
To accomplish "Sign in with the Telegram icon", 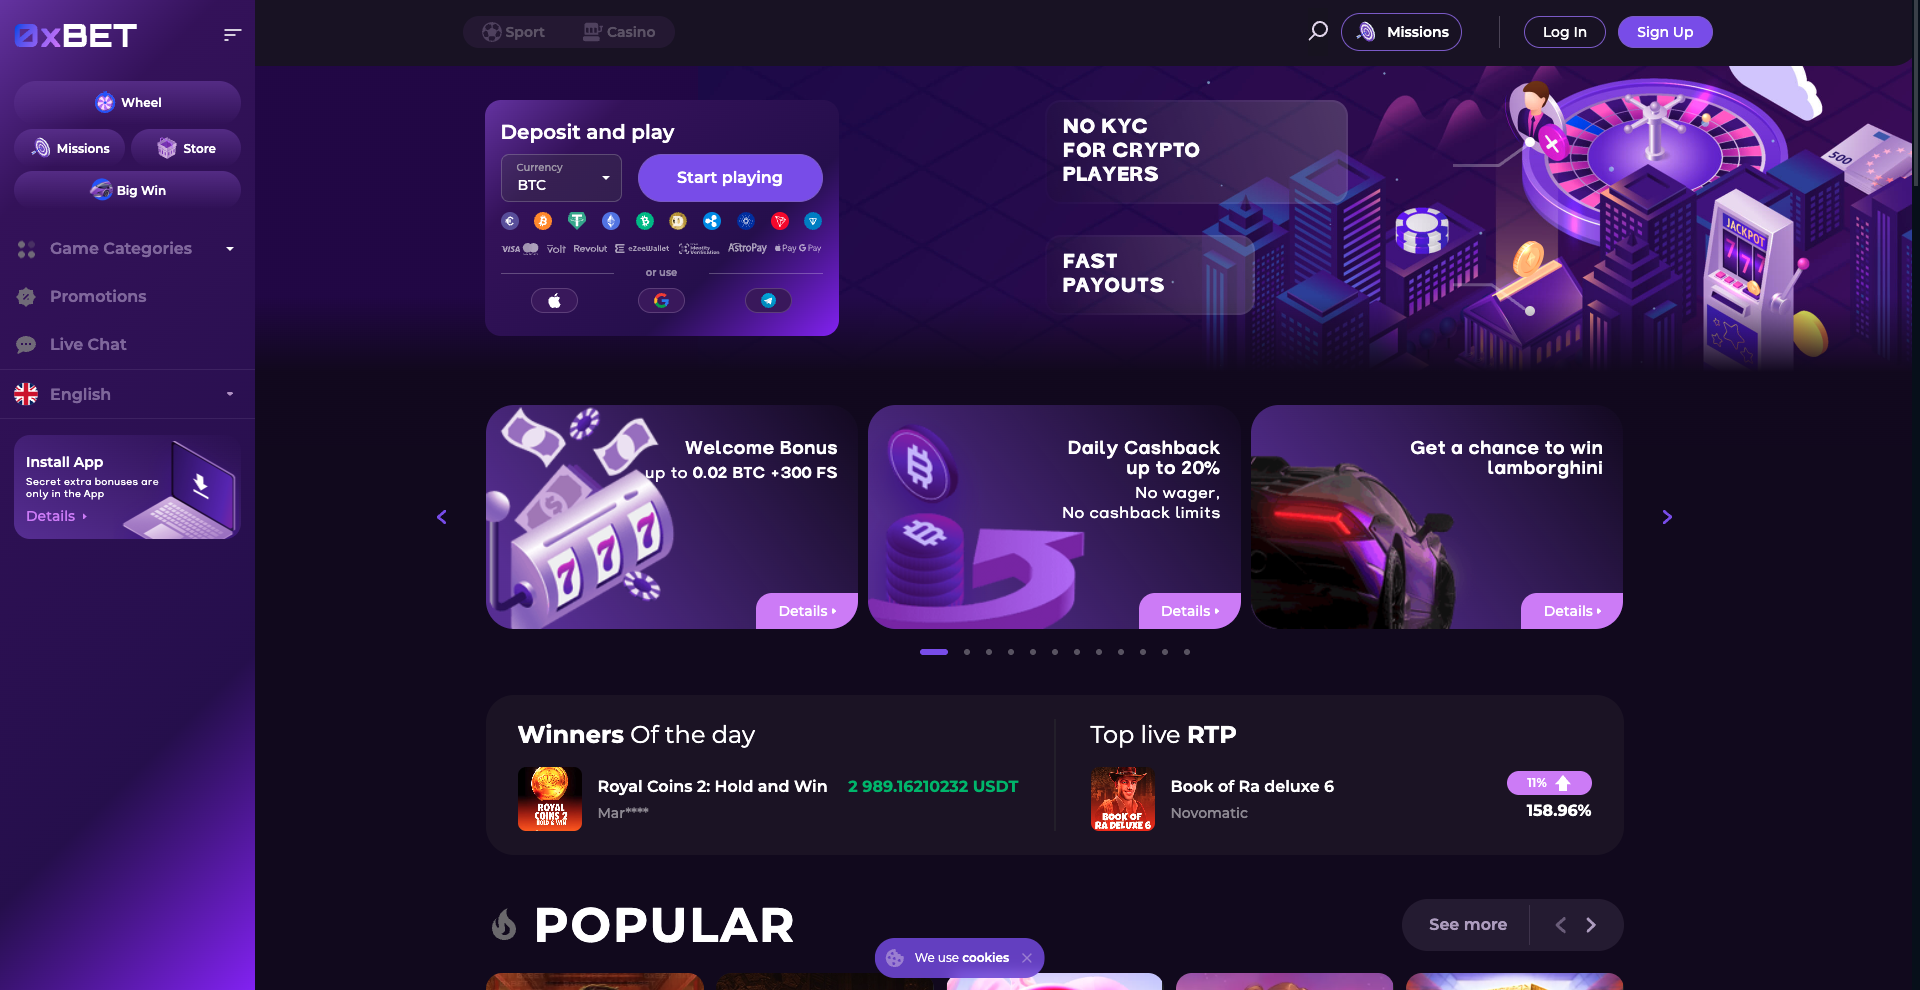I will point(768,300).
